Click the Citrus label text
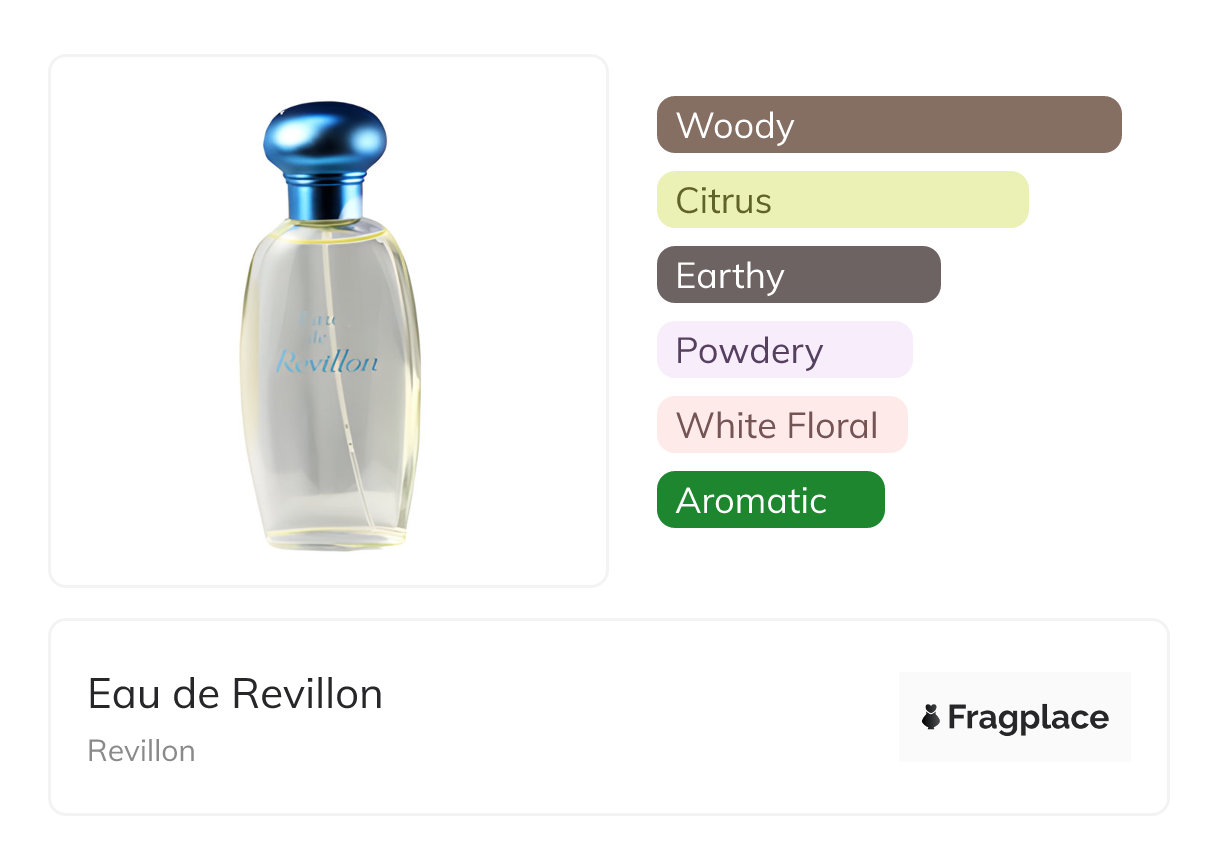Image resolution: width=1218 pixels, height=864 pixels. 724,201
